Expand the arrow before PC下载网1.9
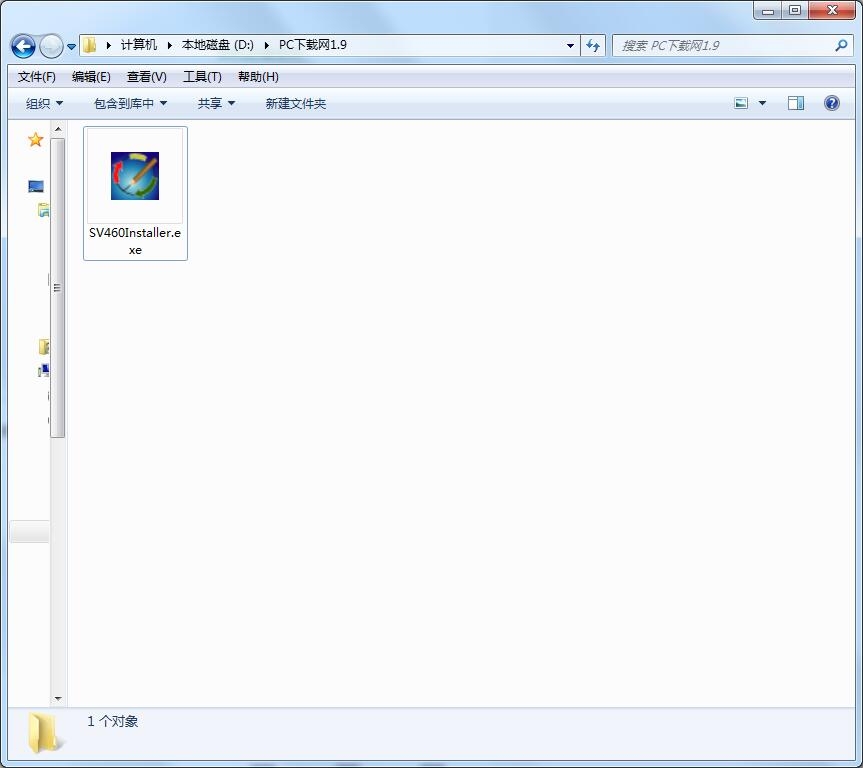The width and height of the screenshot is (863, 768). [266, 45]
